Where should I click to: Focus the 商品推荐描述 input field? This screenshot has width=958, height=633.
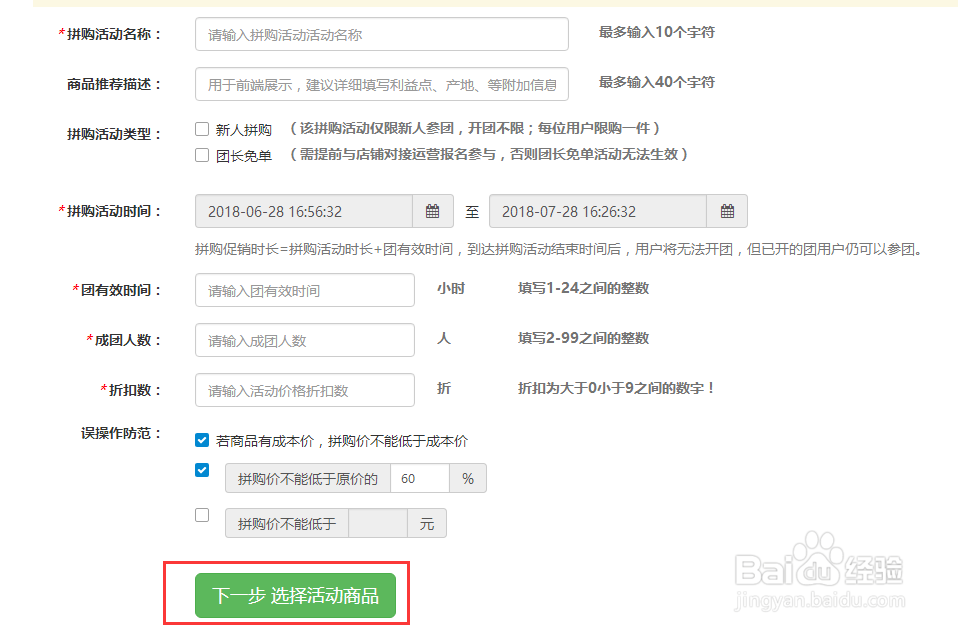click(x=382, y=84)
